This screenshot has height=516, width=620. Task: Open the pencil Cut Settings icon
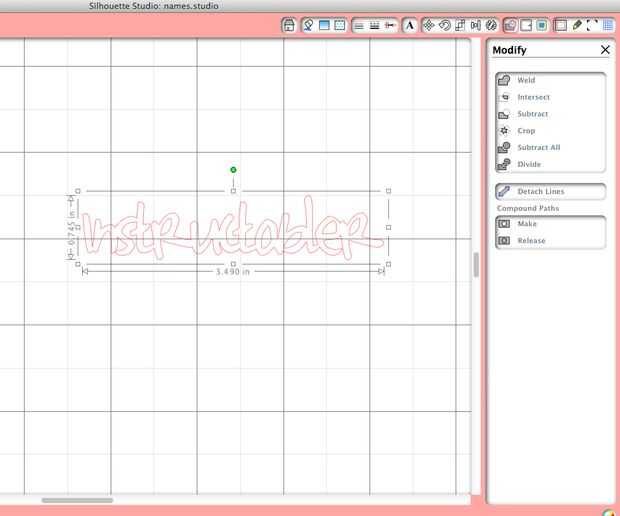[577, 26]
